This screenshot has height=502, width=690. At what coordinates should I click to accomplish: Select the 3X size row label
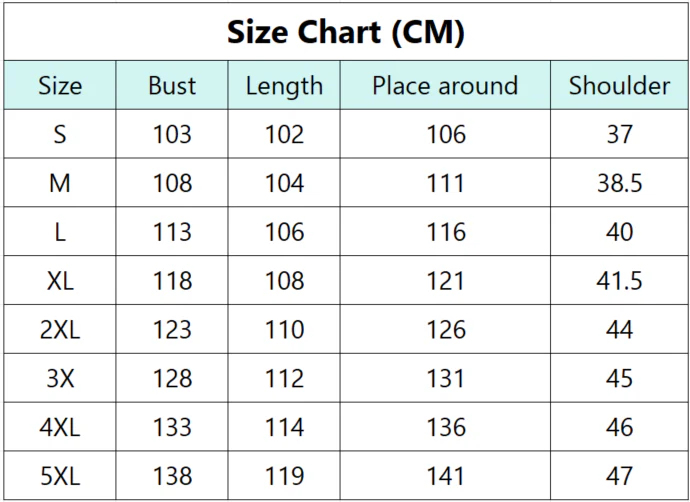pos(60,379)
